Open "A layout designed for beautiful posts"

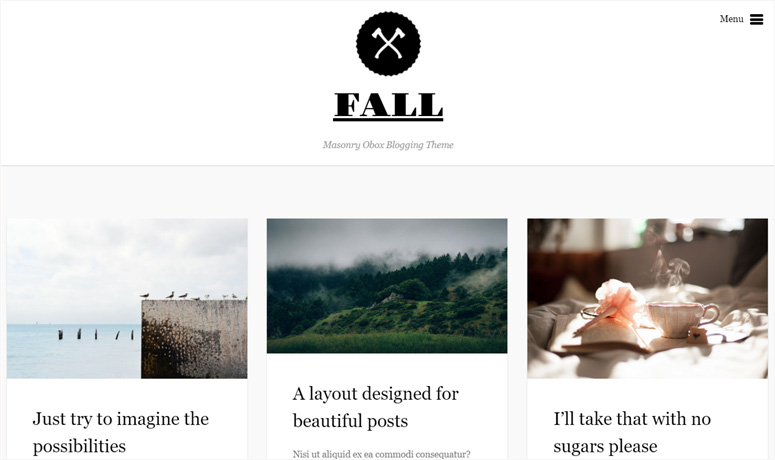[x=376, y=407]
